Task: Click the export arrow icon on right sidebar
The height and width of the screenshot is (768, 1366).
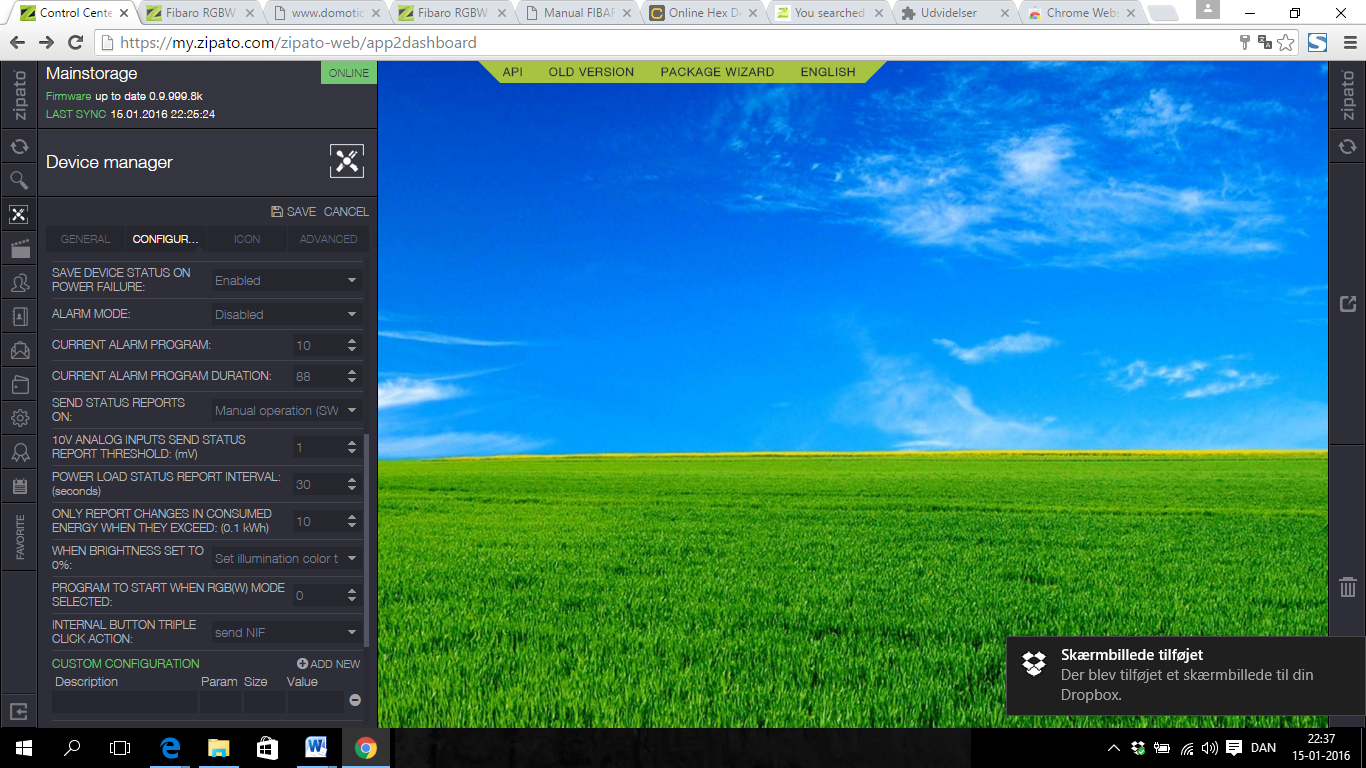Action: 1347,304
